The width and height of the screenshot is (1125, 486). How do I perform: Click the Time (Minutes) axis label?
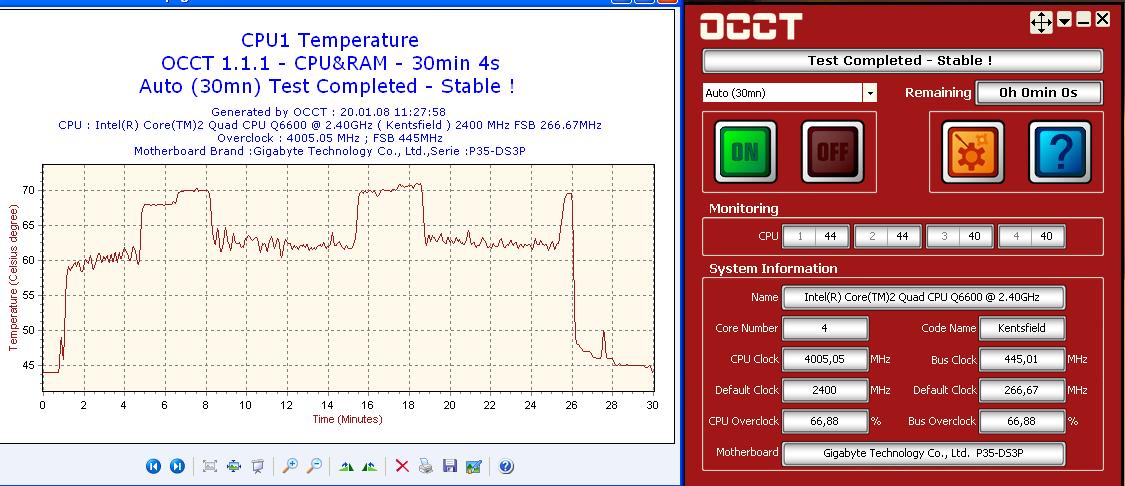point(347,419)
